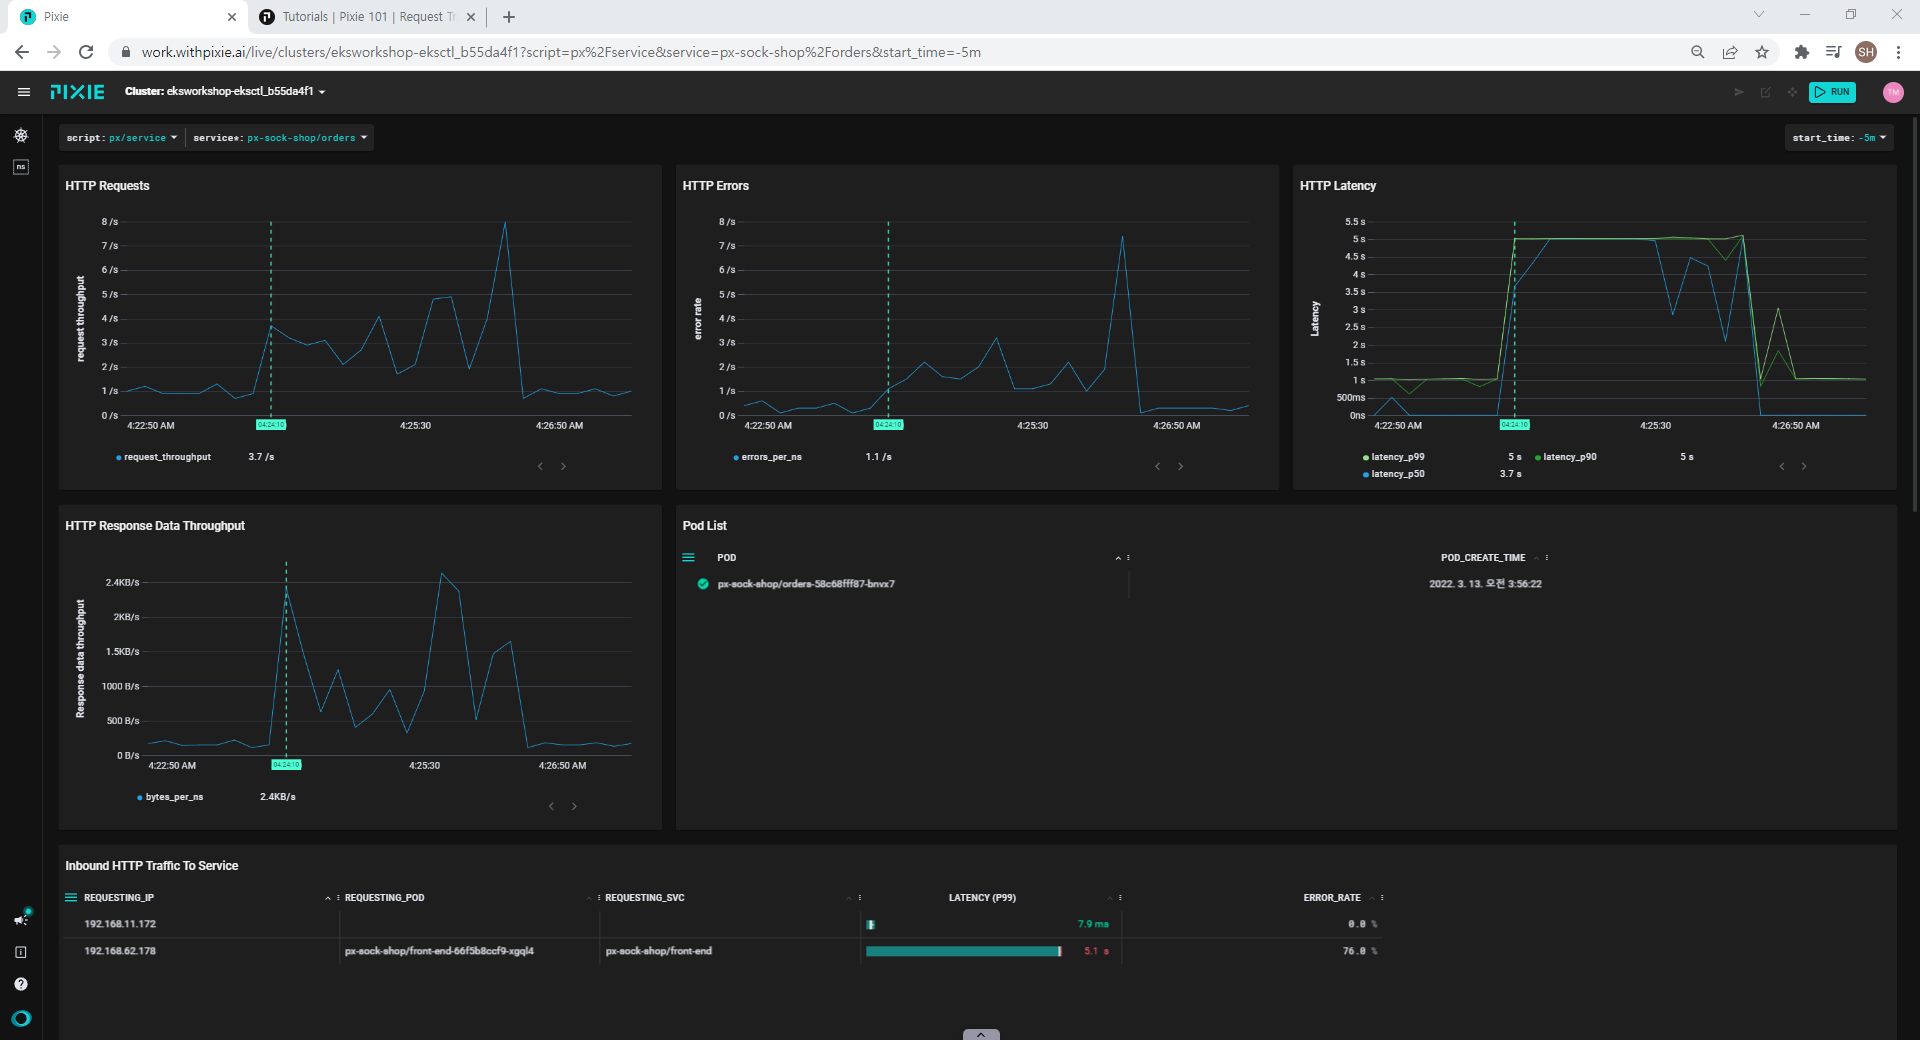Sort by REQUESTING_POD column header
The height and width of the screenshot is (1040, 1920).
click(x=385, y=898)
